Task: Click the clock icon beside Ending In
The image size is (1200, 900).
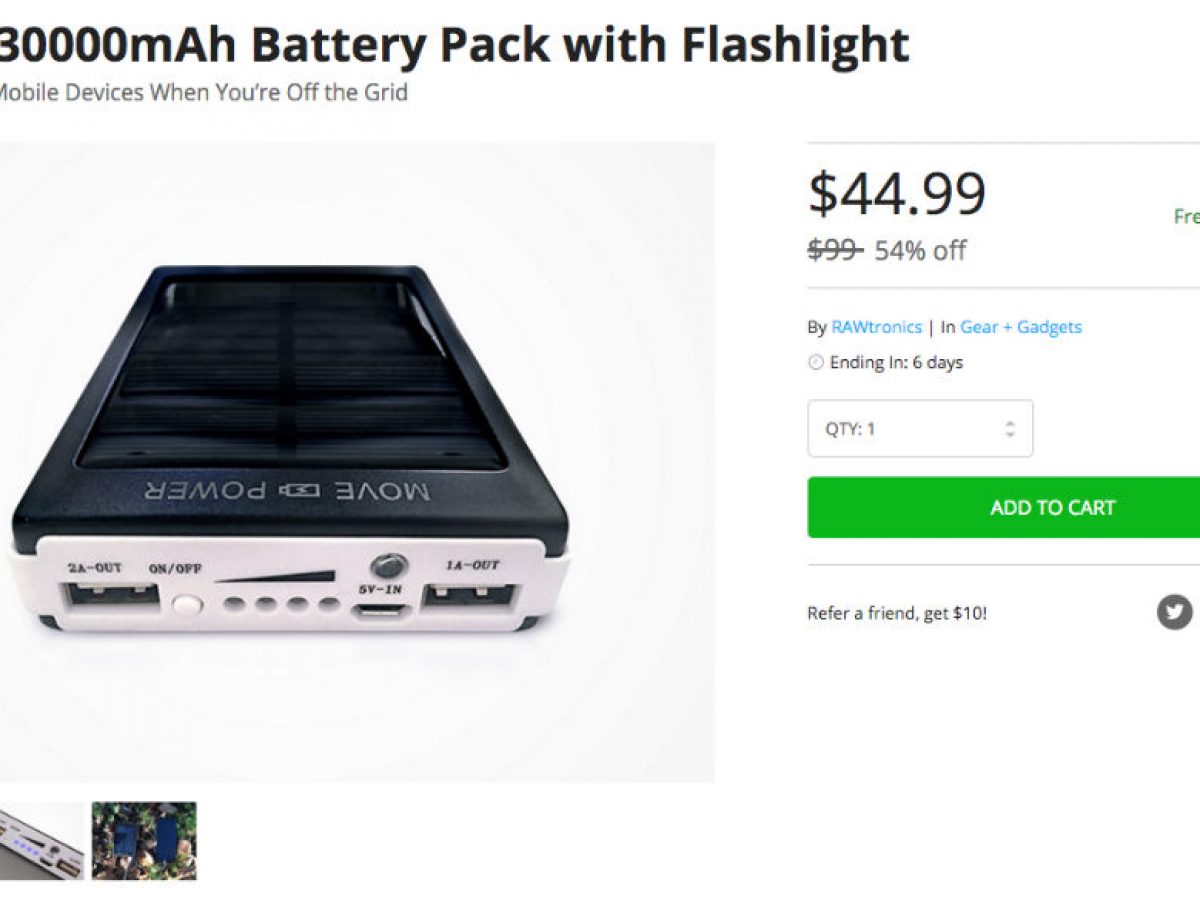Action: [x=816, y=363]
